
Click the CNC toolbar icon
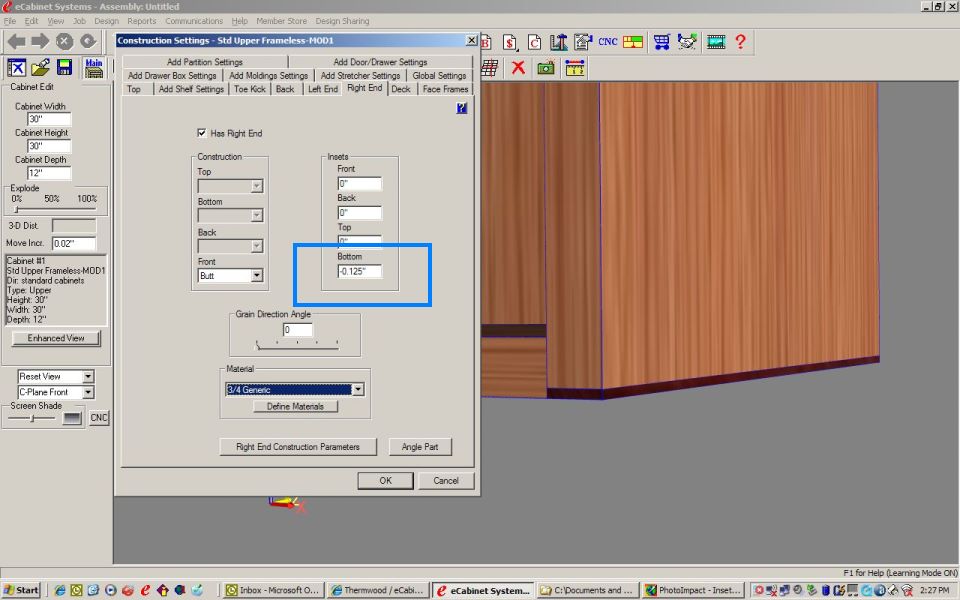(x=607, y=42)
